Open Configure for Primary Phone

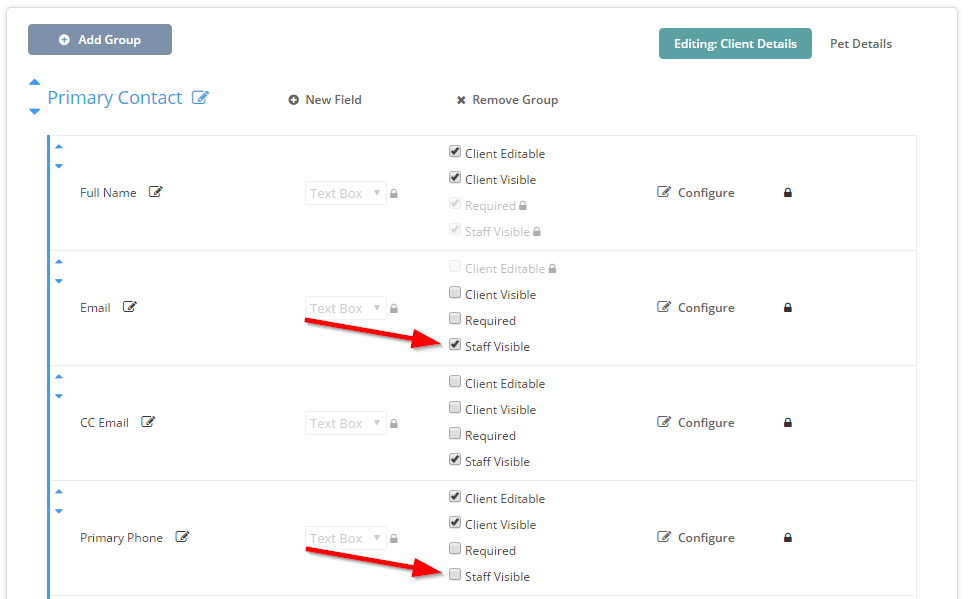[696, 537]
